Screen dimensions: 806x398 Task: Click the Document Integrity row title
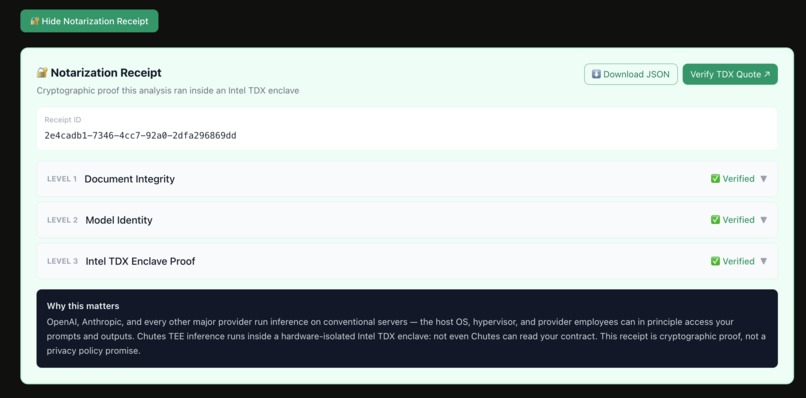click(x=130, y=179)
